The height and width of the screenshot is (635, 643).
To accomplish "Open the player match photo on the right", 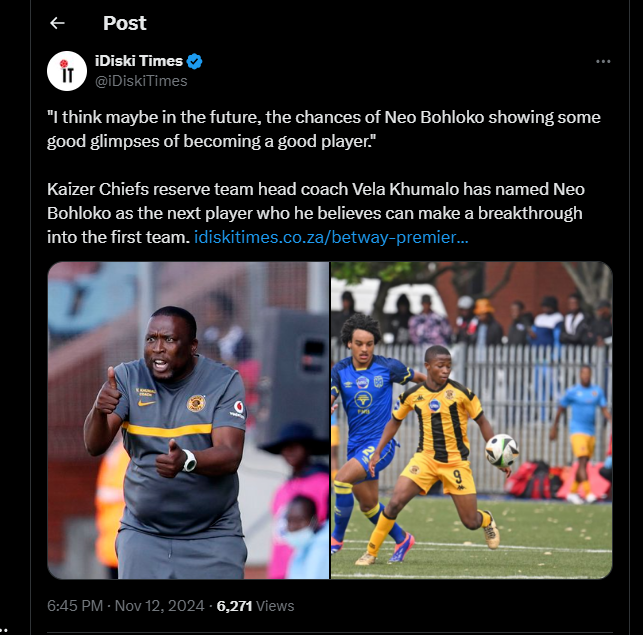I will coord(471,420).
